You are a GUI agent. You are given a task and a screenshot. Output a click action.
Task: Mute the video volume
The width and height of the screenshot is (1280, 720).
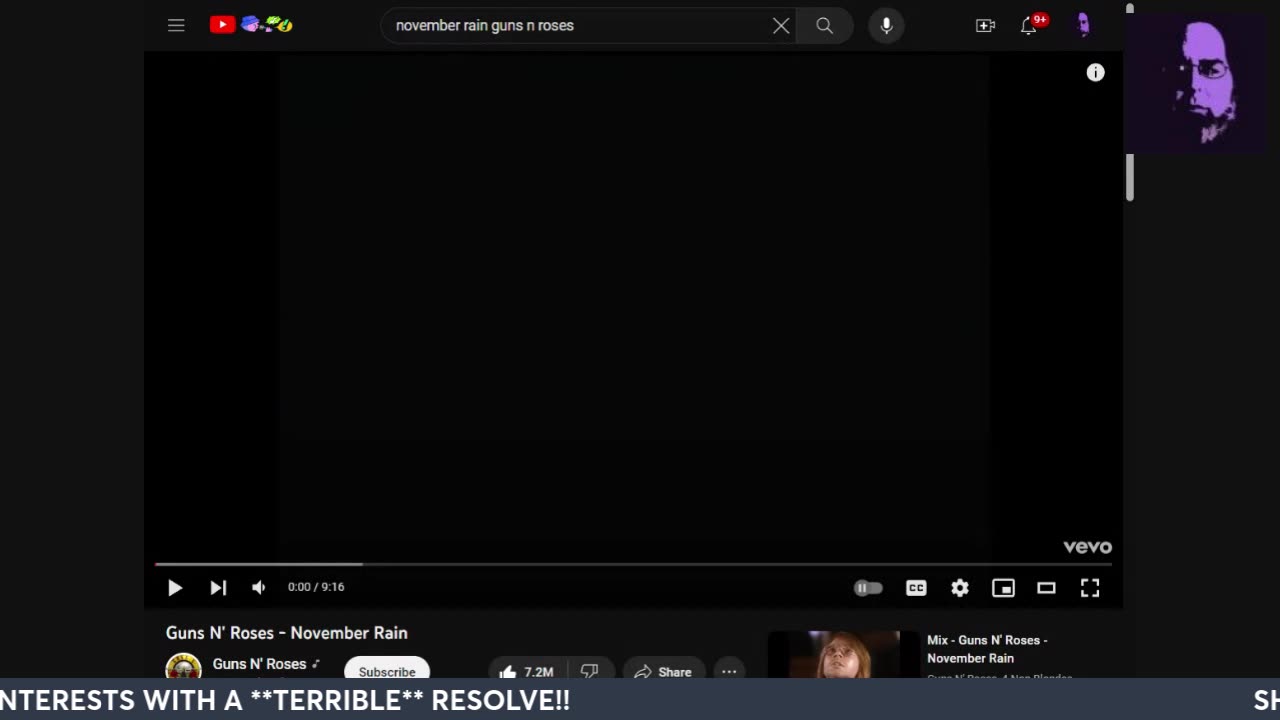[259, 588]
